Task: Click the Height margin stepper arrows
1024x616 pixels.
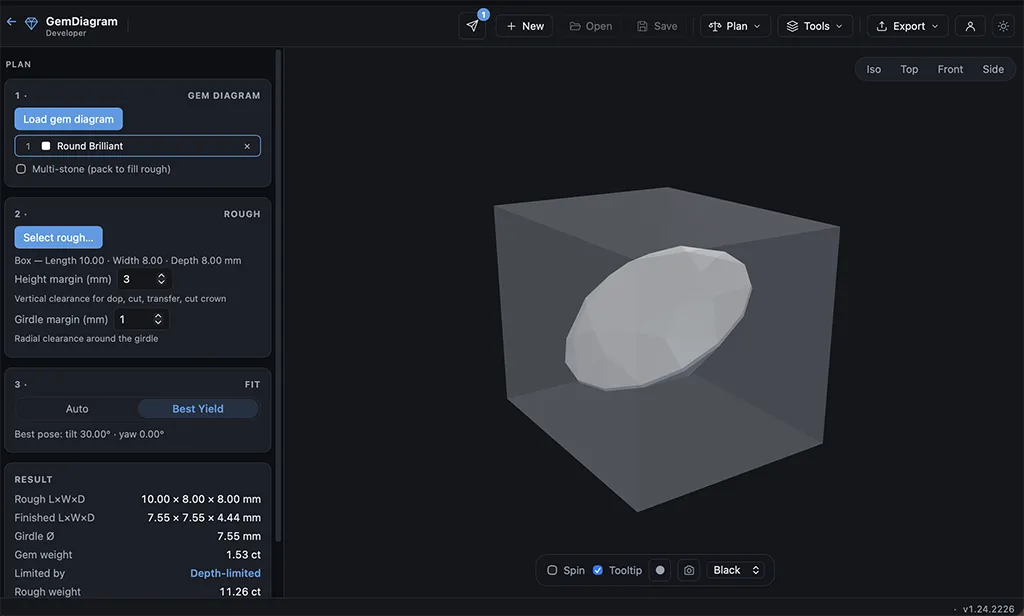Action: [x=161, y=279]
